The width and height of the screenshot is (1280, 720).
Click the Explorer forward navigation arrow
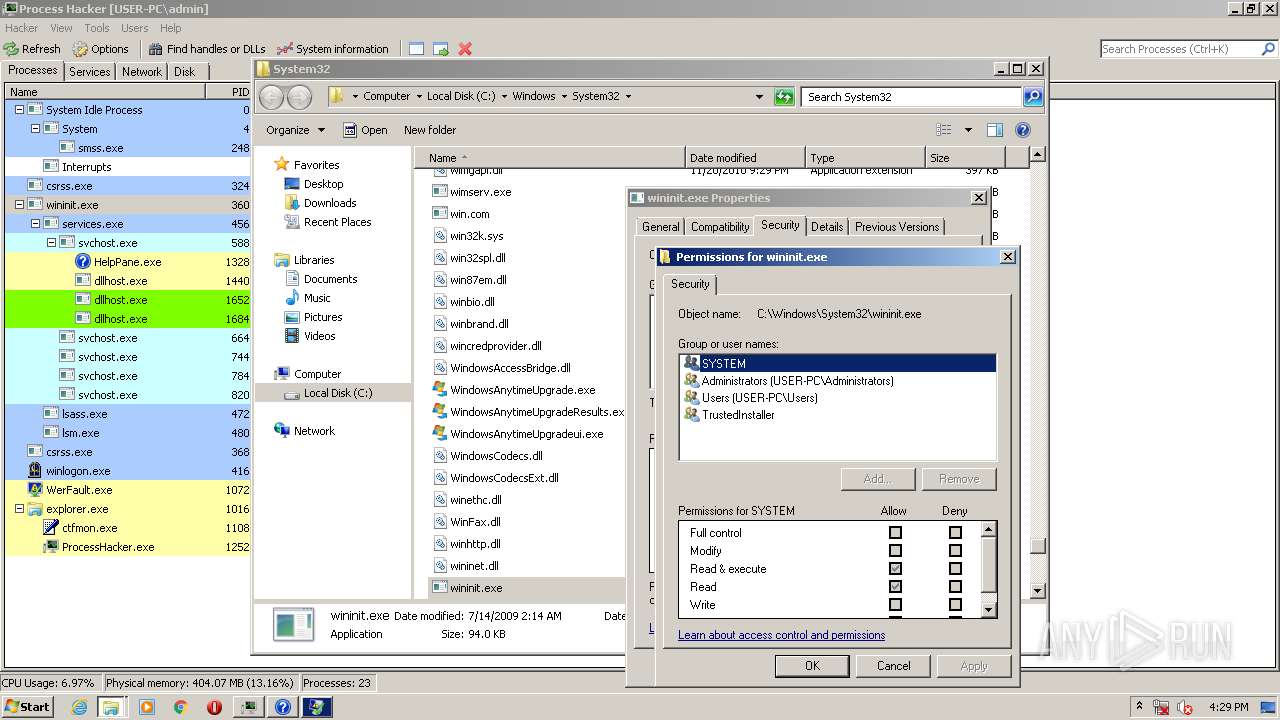[299, 97]
